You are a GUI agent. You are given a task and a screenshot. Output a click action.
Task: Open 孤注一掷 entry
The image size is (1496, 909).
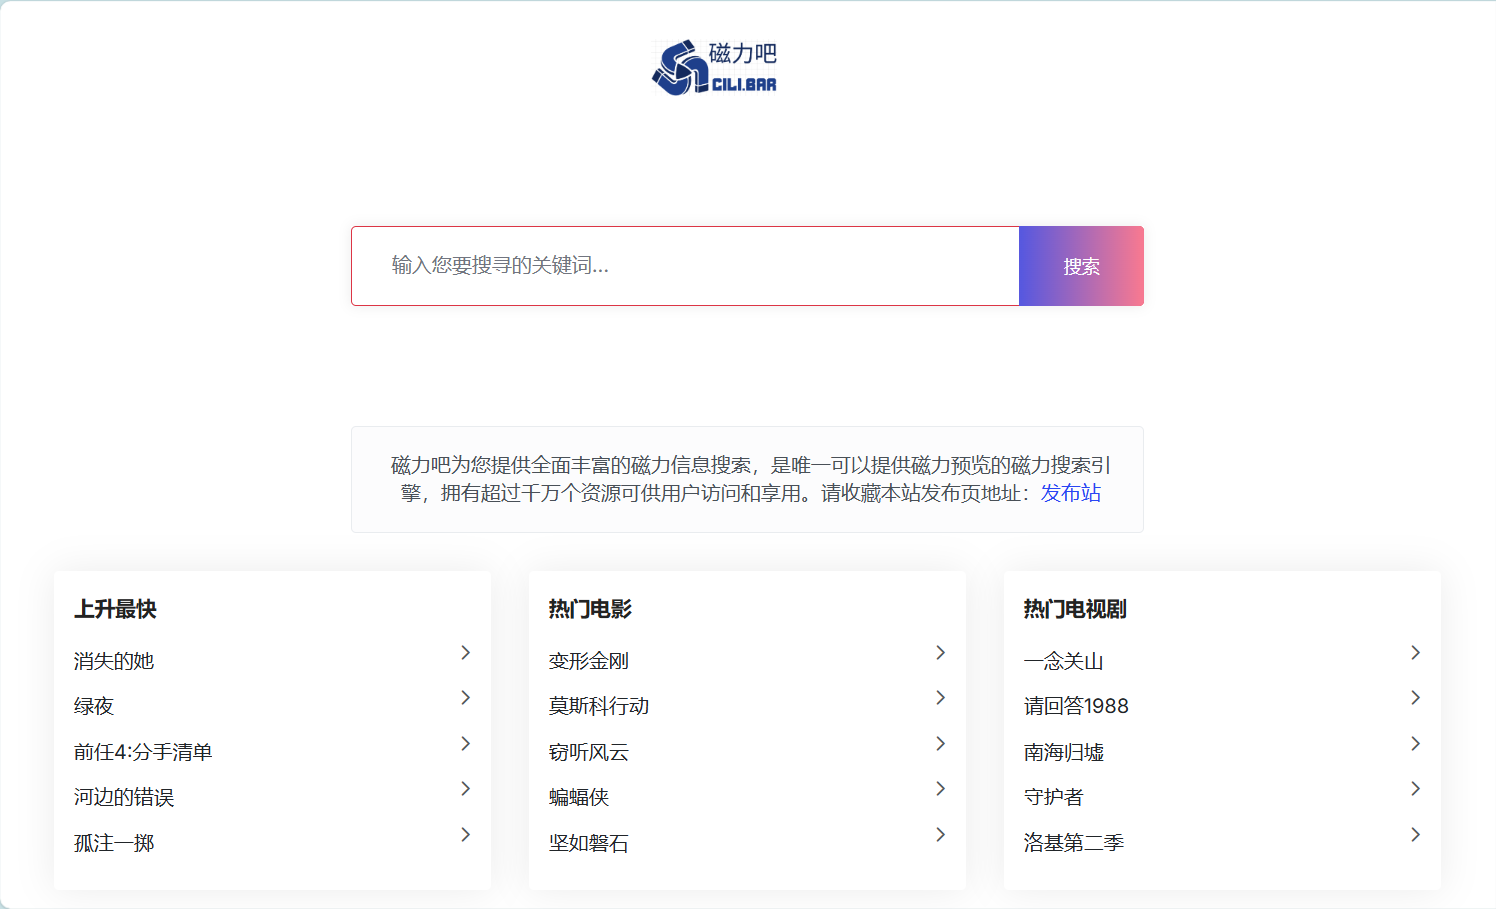(114, 843)
